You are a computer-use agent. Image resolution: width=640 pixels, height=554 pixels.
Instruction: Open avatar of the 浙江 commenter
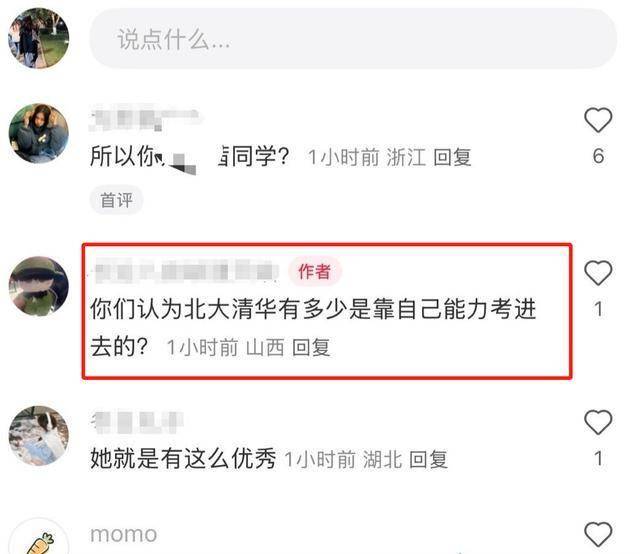[x=39, y=133]
